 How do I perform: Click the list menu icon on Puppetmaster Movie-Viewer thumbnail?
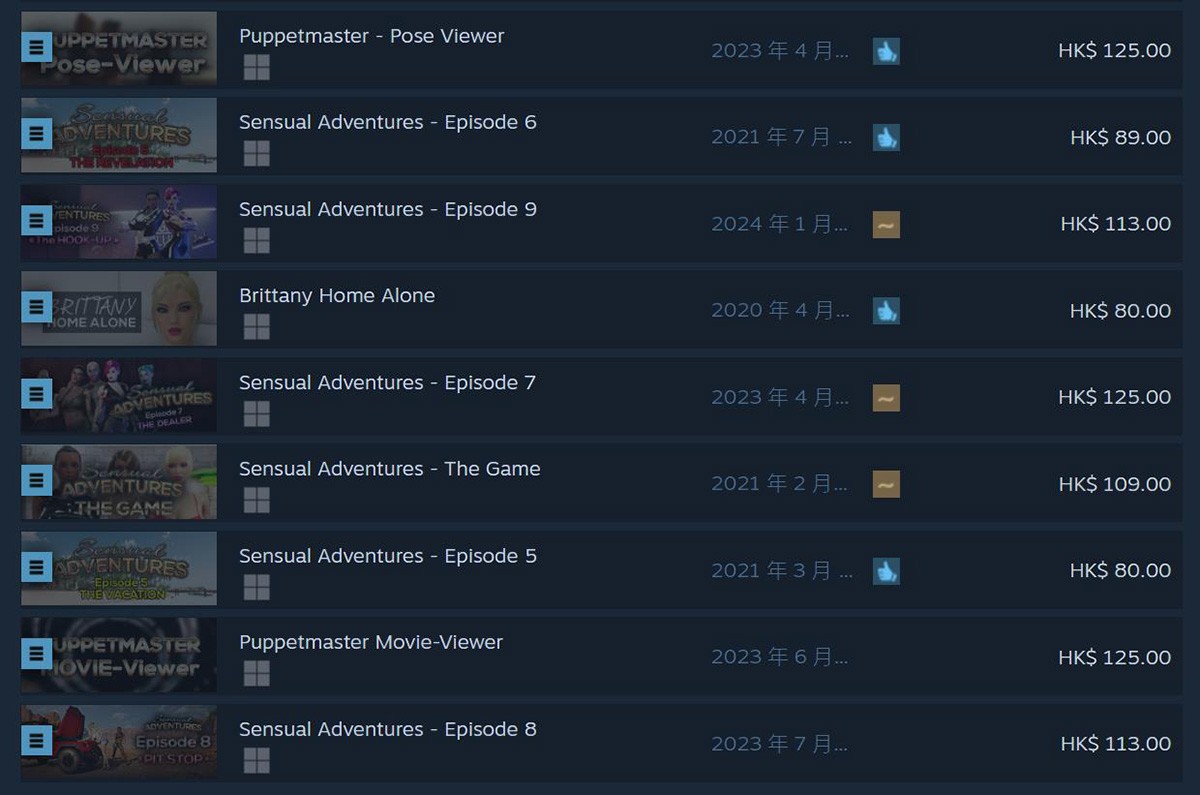pyautogui.click(x=36, y=654)
